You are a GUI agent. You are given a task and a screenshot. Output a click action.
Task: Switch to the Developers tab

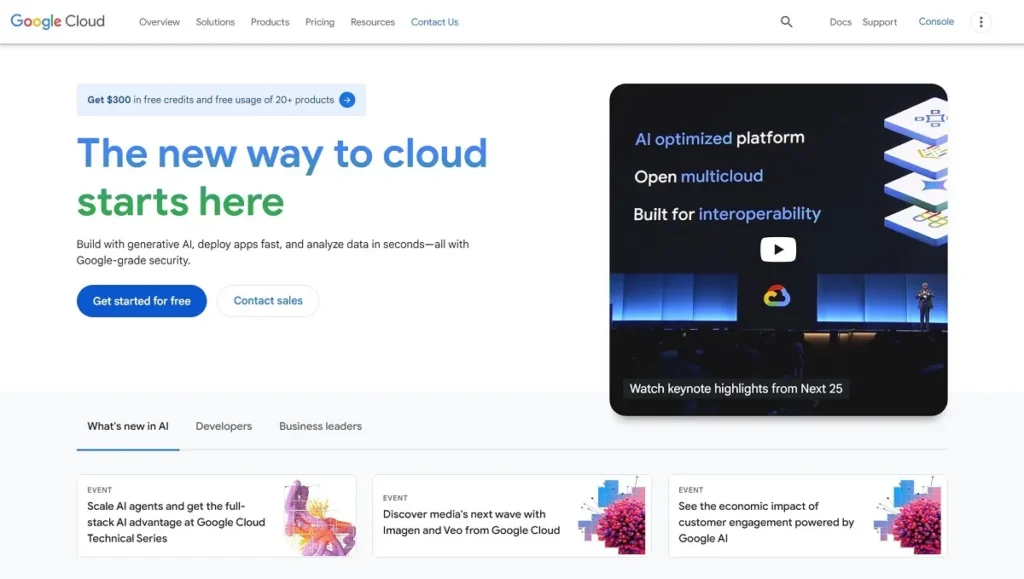tap(223, 426)
